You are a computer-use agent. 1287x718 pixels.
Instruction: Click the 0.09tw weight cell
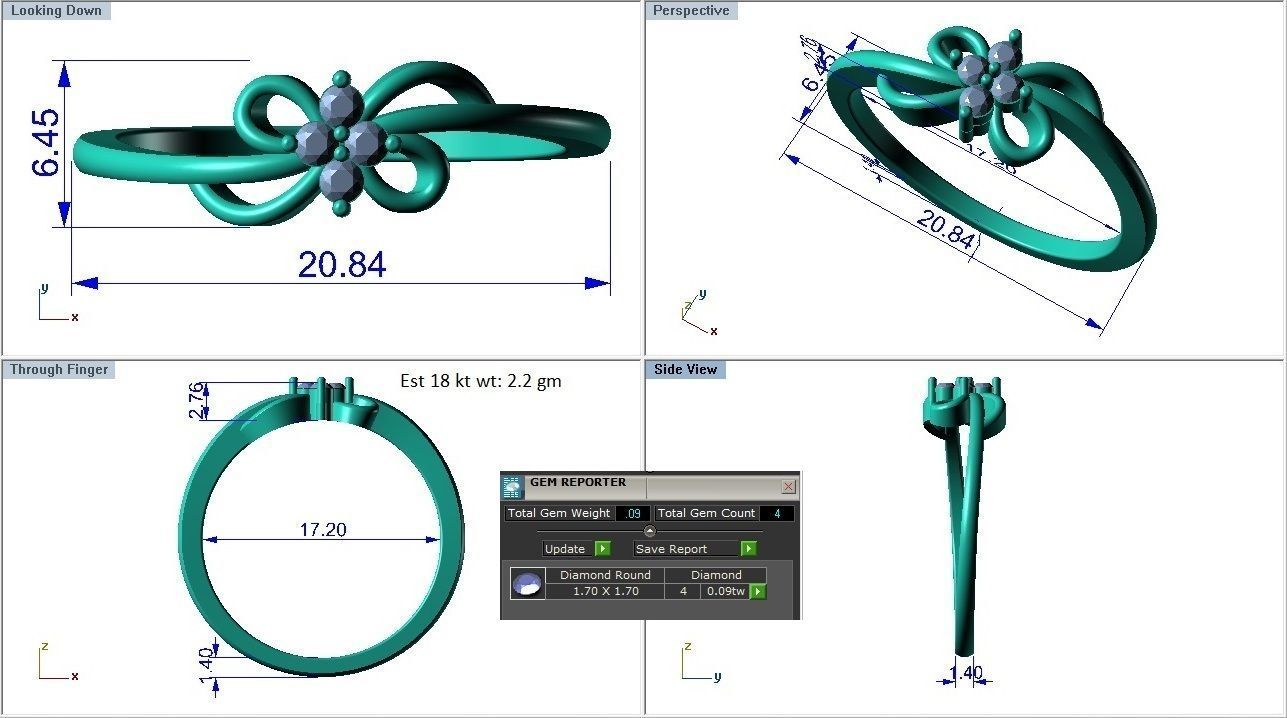coord(725,591)
